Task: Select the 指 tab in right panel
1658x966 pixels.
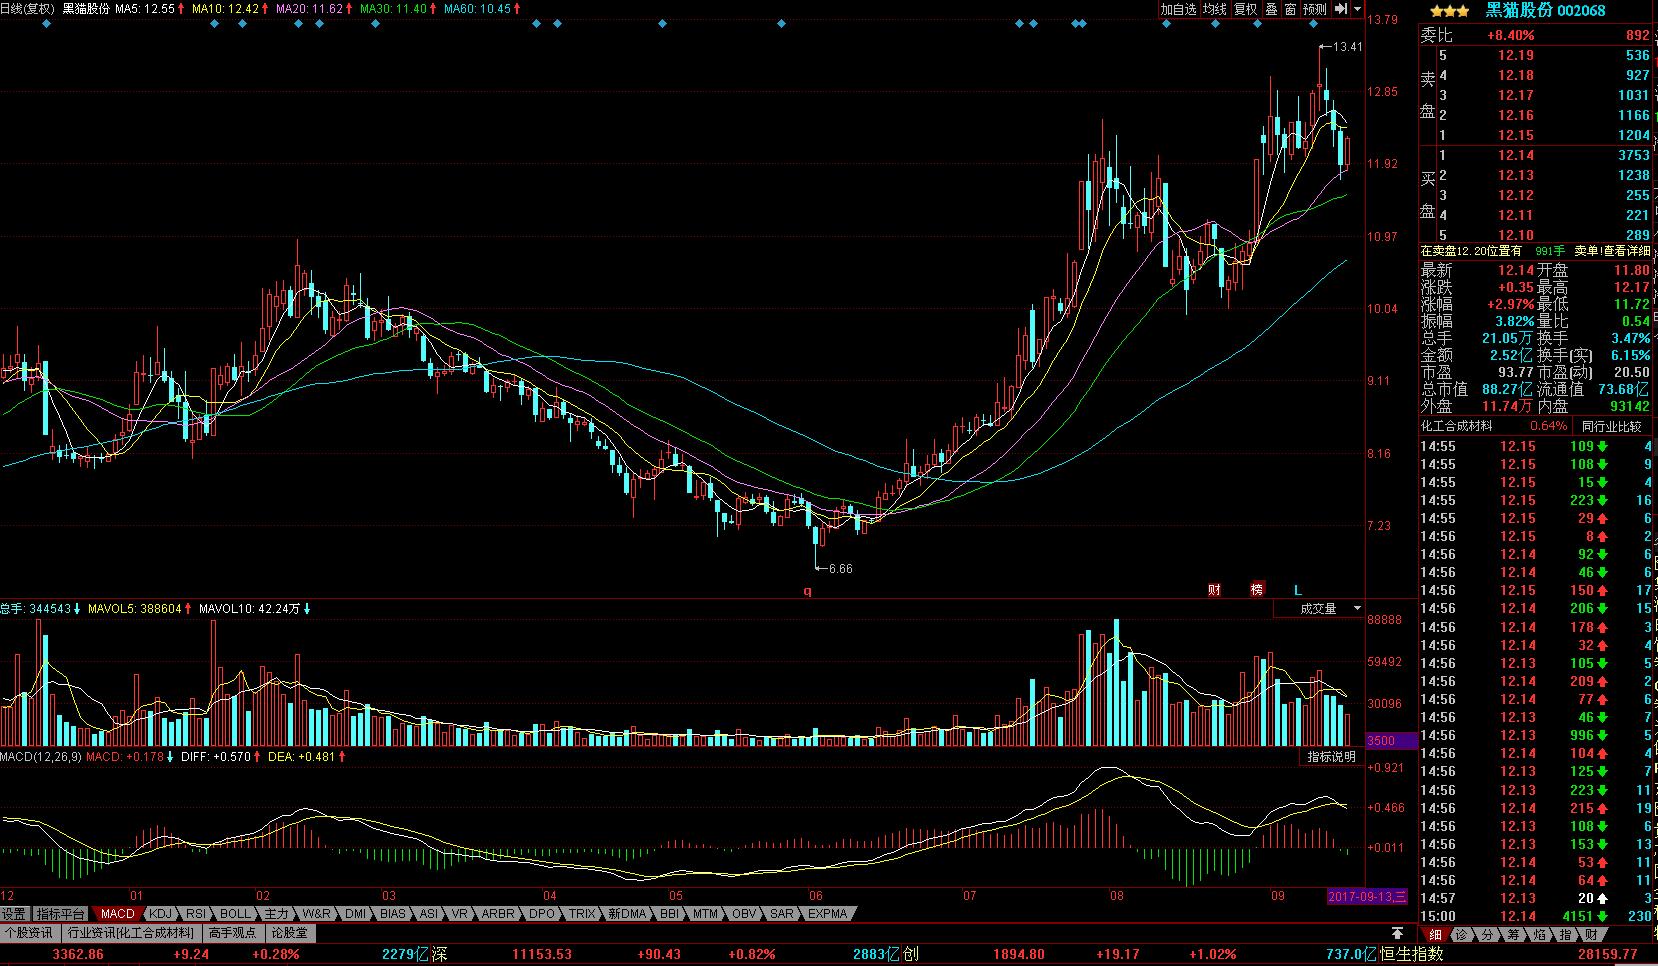Action: 1566,935
